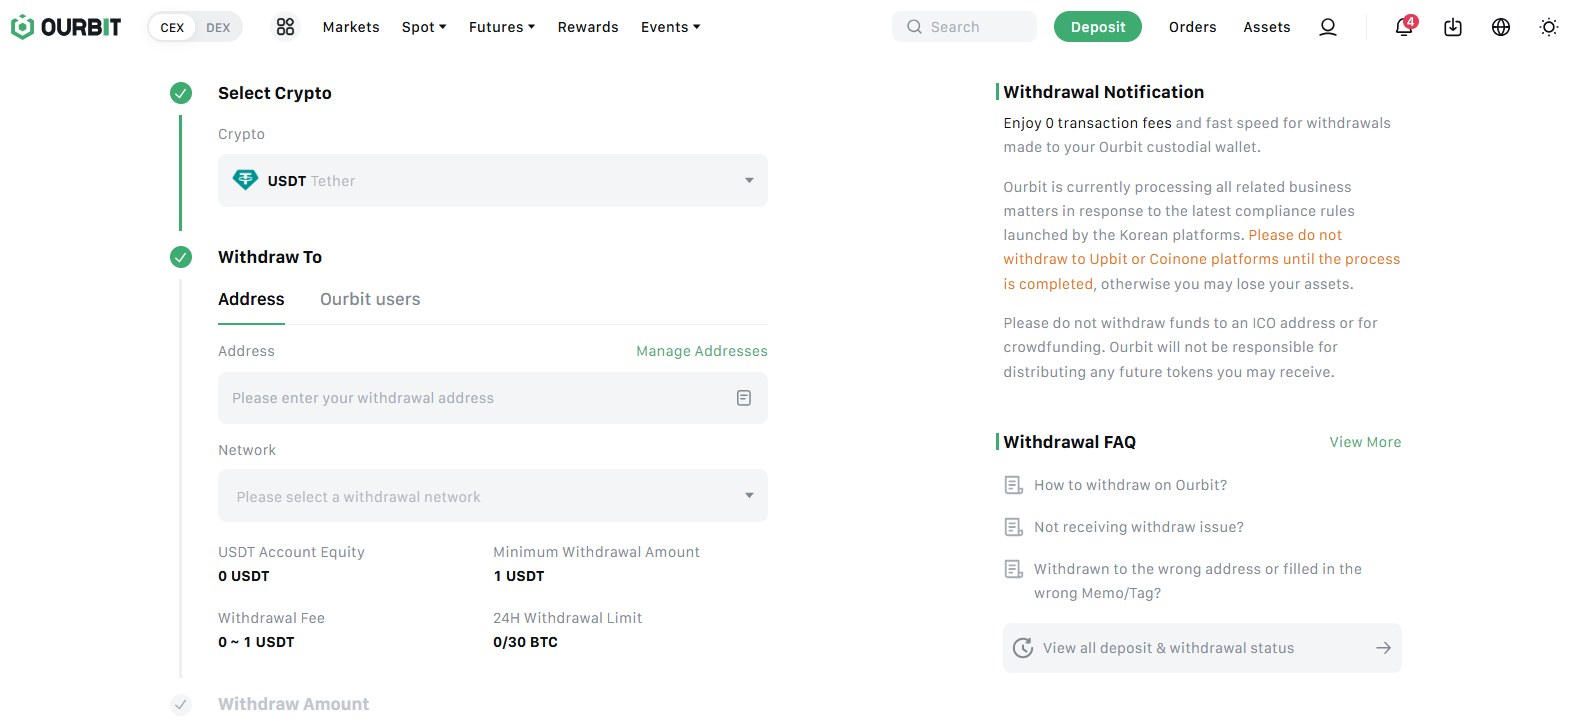Image resolution: width=1576 pixels, height=723 pixels.
Task: Click the Withdrawal Notification heading
Action: tap(1103, 92)
